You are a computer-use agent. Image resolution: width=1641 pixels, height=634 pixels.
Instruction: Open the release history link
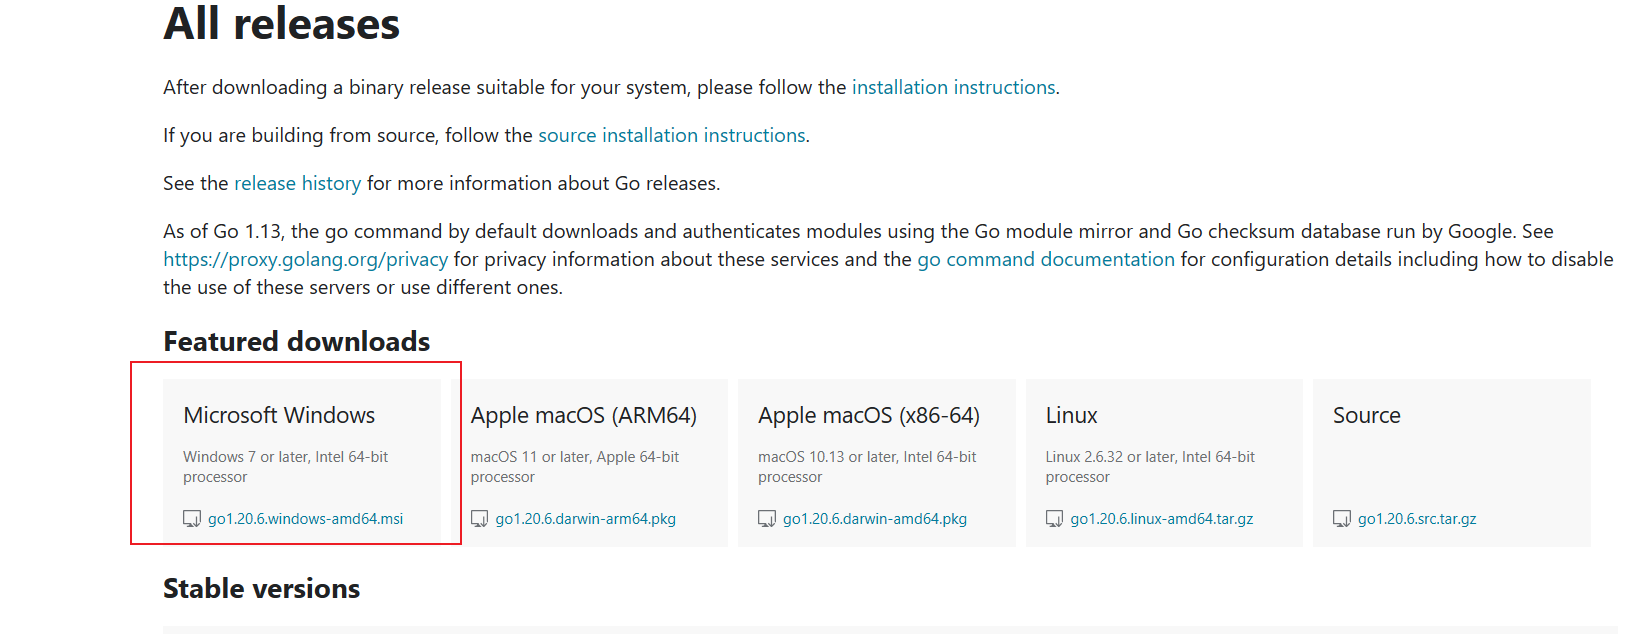click(x=297, y=184)
